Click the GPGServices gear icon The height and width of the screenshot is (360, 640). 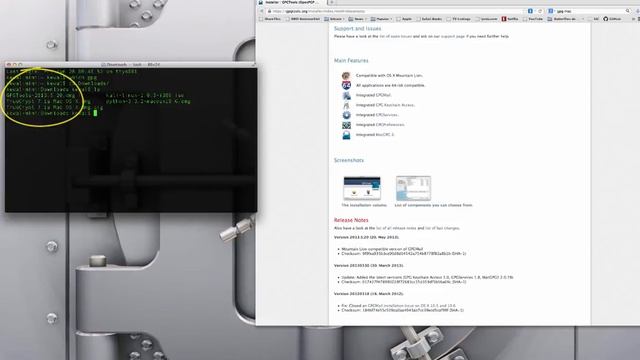pos(346,115)
